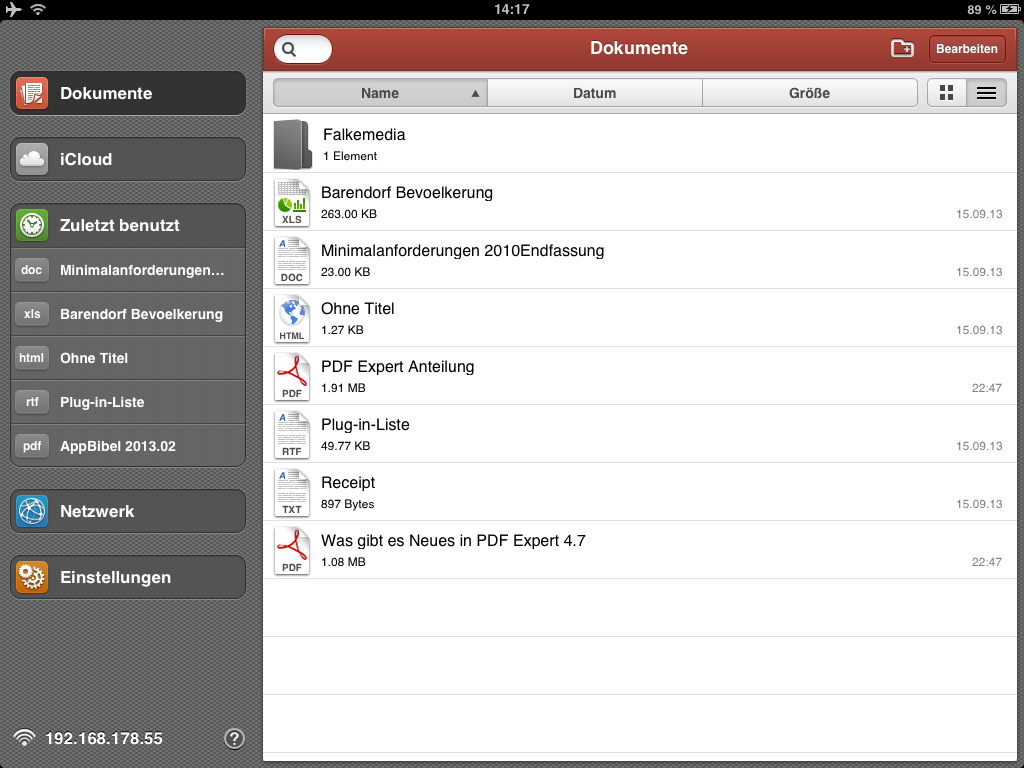
Task: Open the iCloud section in sidebar
Action: coord(128,159)
